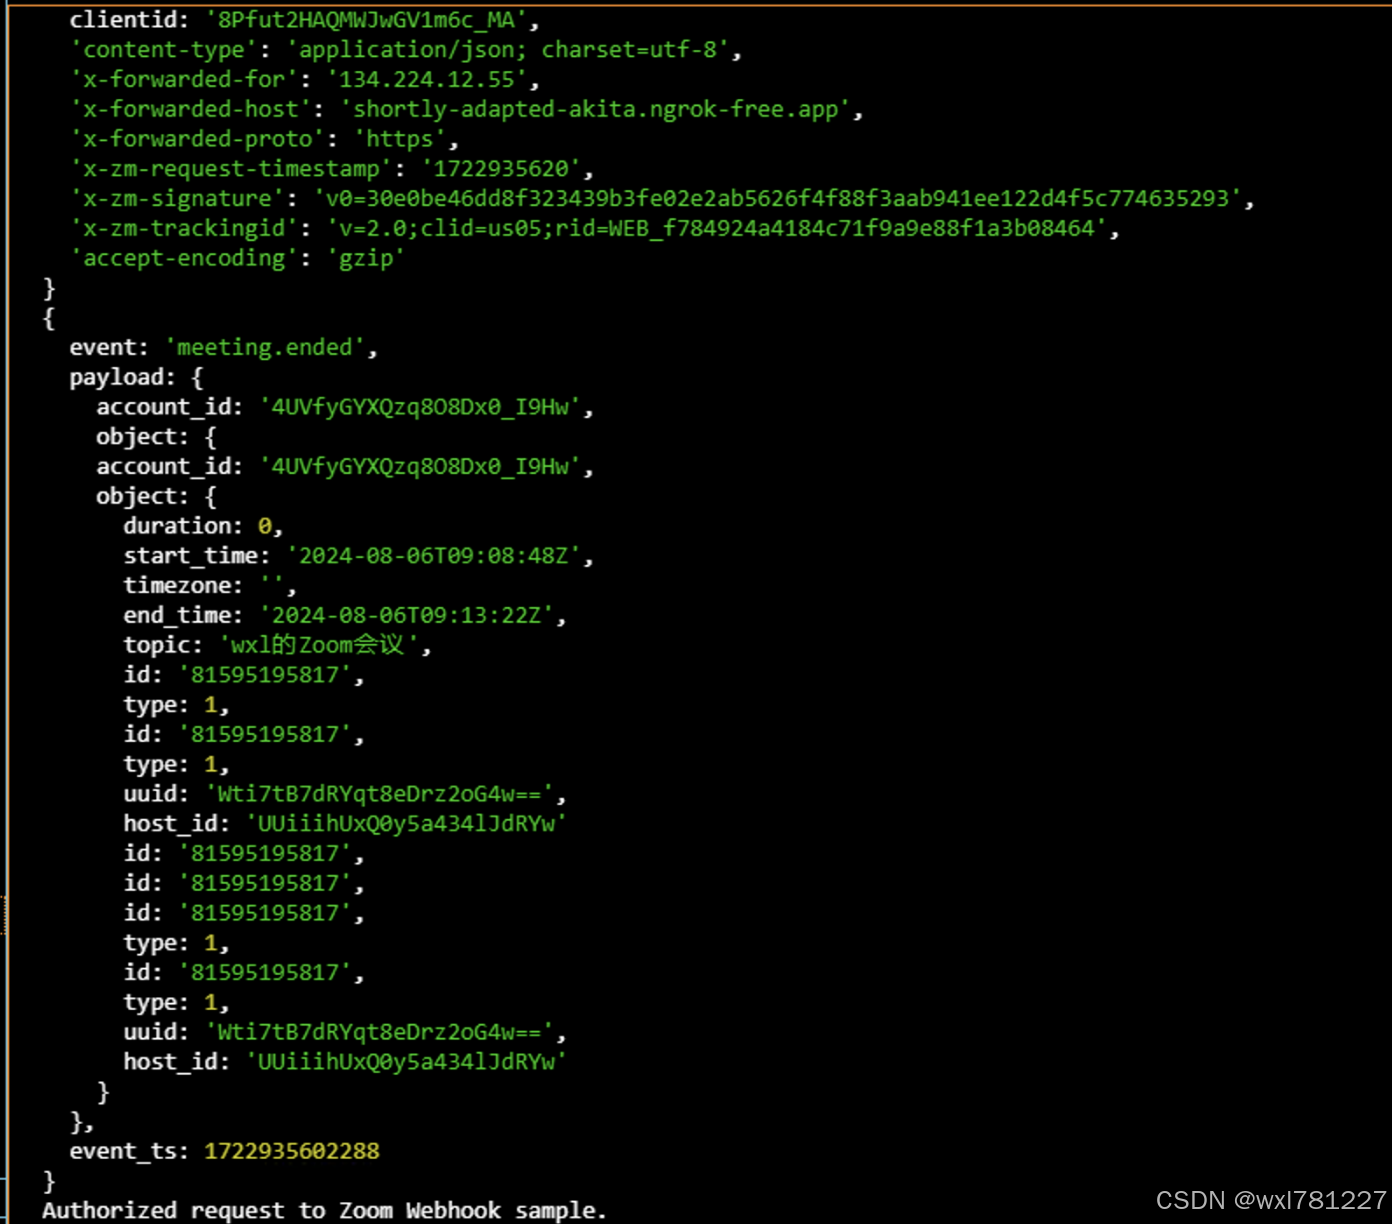The height and width of the screenshot is (1224, 1392).
Task: Click the duration value 0
Action: point(264,526)
